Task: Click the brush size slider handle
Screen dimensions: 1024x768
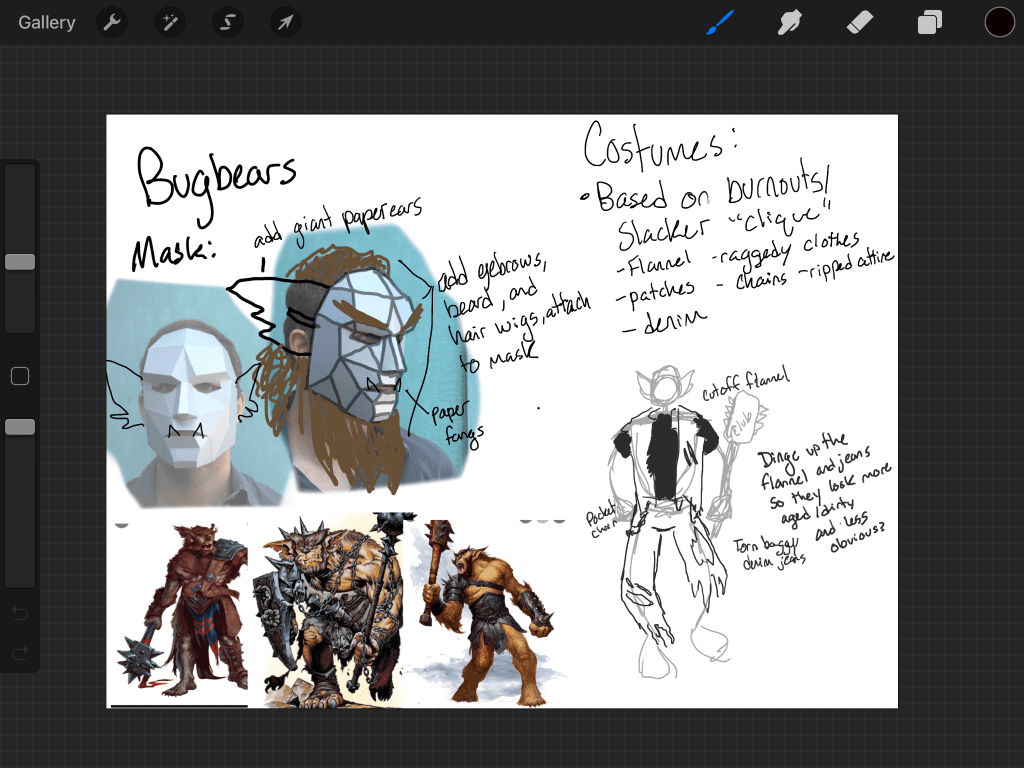Action: (20, 262)
